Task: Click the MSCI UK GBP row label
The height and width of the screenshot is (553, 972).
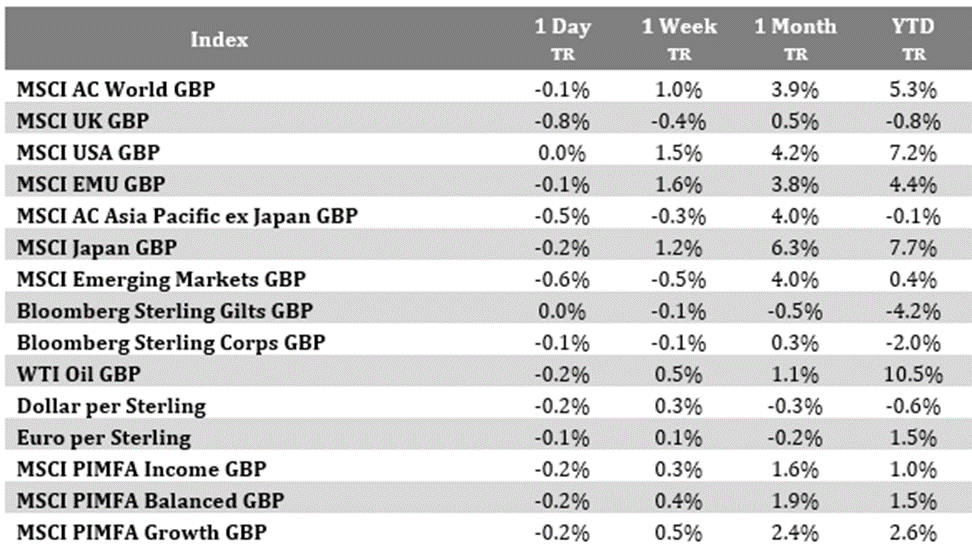Action: point(83,121)
